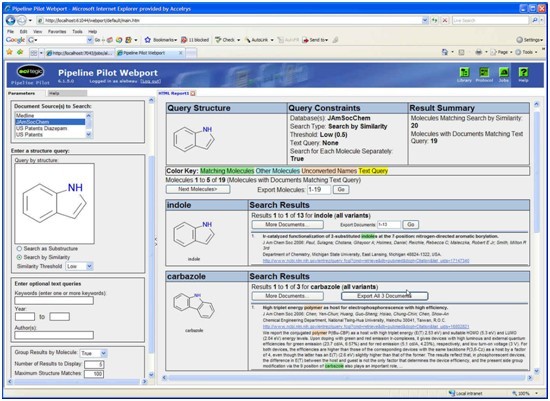Click the browser Forward arrow button
This screenshot has height=401, width=550.
click(x=21, y=20)
